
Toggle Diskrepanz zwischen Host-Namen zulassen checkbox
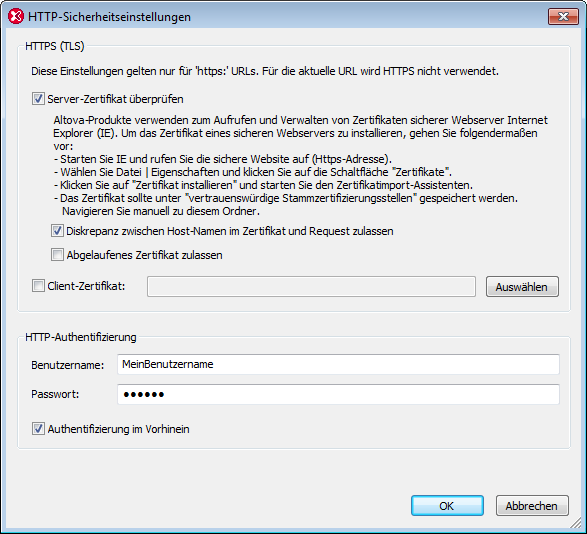click(57, 231)
